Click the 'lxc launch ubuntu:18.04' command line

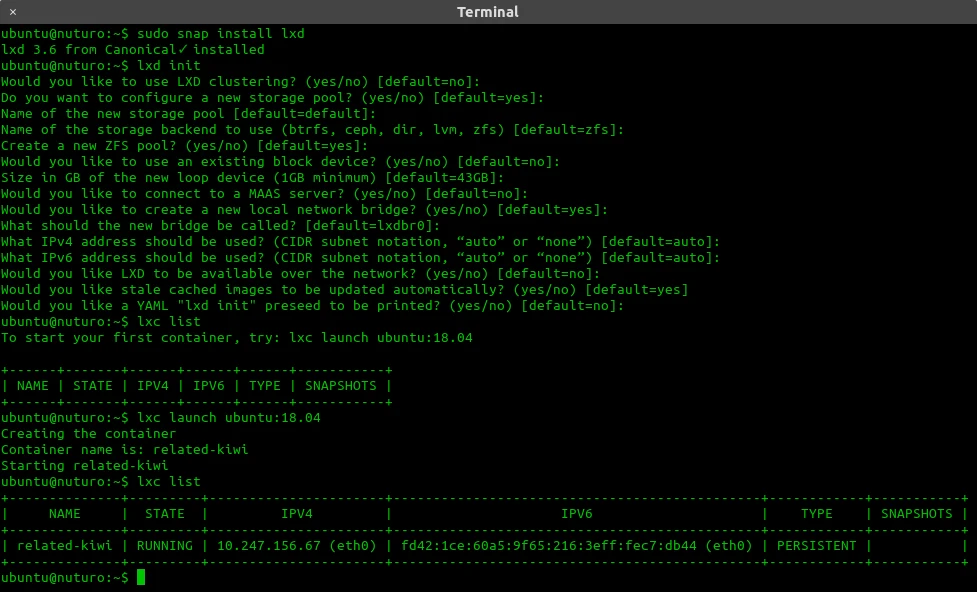(161, 418)
